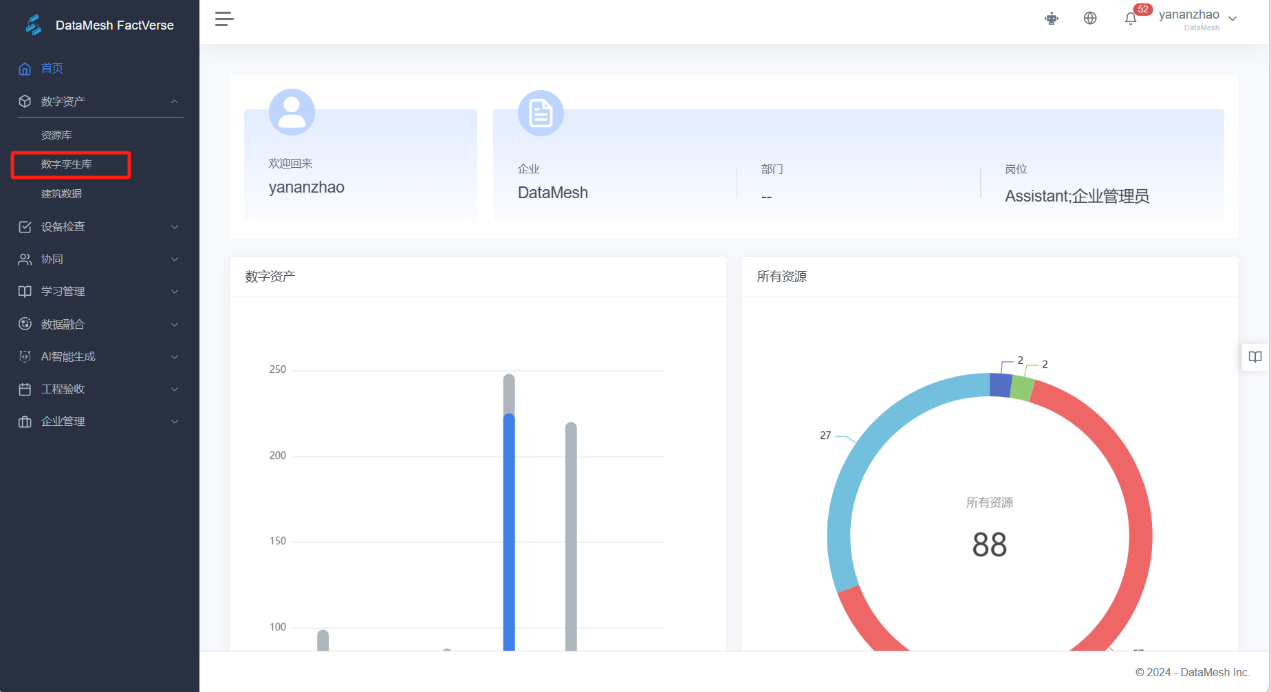Open the language globe icon

click(1090, 18)
